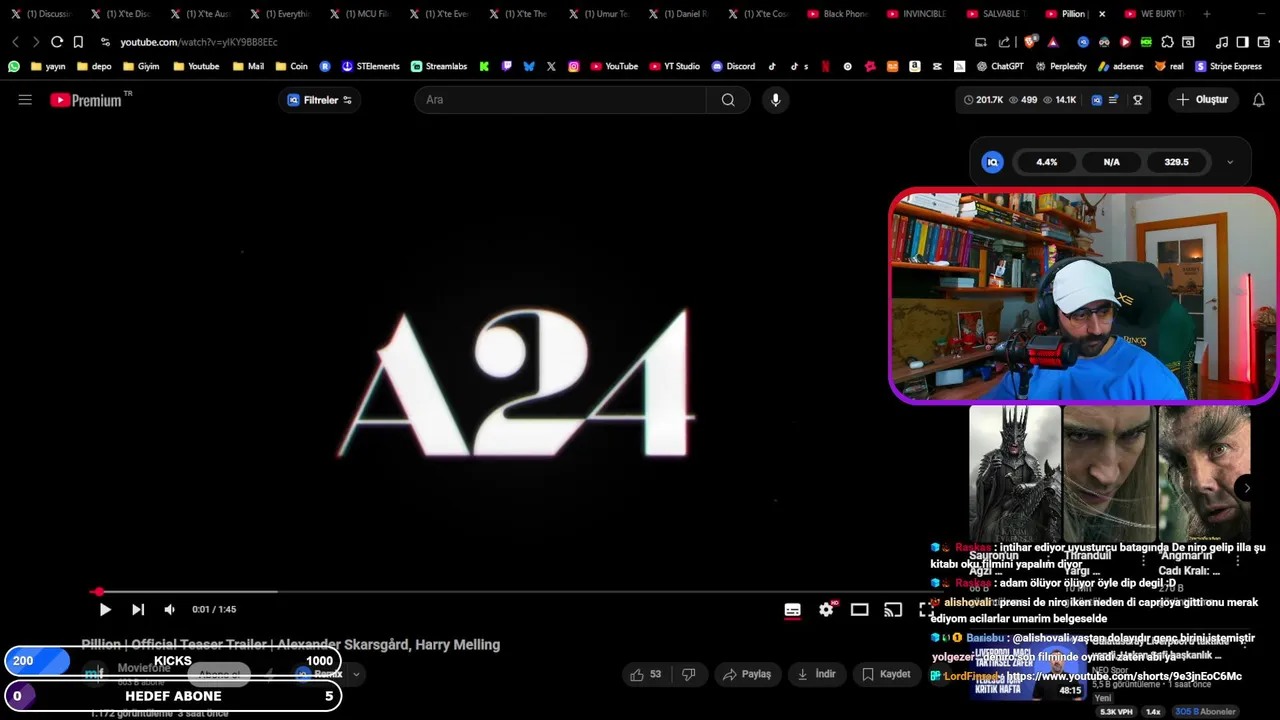Start voice search with microphone

tap(775, 100)
